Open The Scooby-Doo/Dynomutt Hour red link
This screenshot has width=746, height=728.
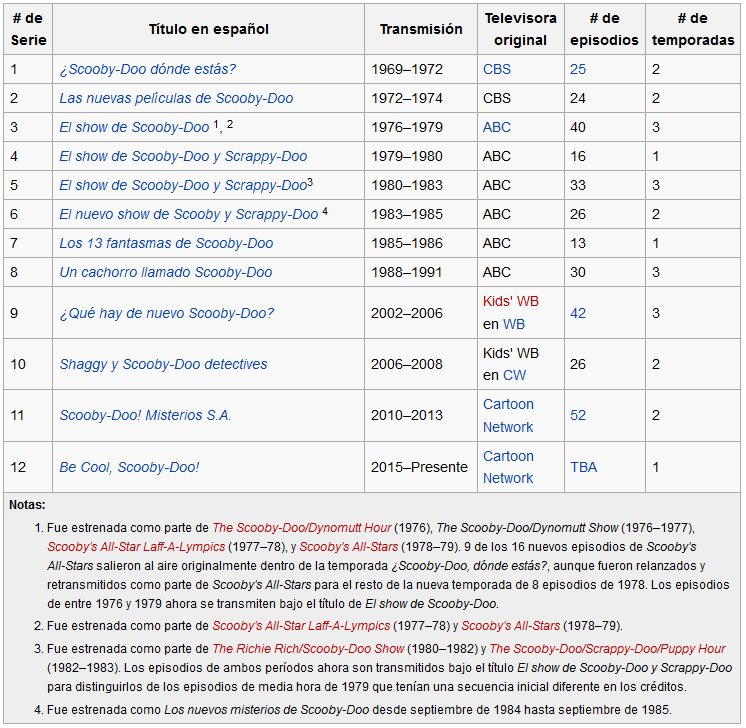tap(302, 528)
